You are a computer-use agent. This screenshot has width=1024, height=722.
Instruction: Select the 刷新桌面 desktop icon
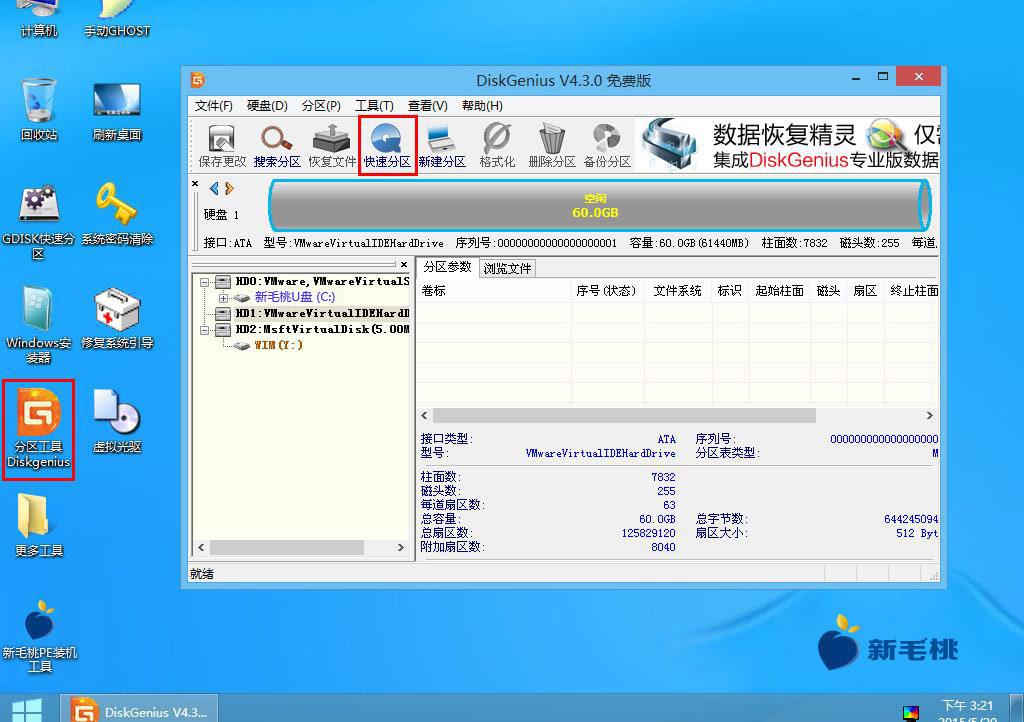pos(117,111)
